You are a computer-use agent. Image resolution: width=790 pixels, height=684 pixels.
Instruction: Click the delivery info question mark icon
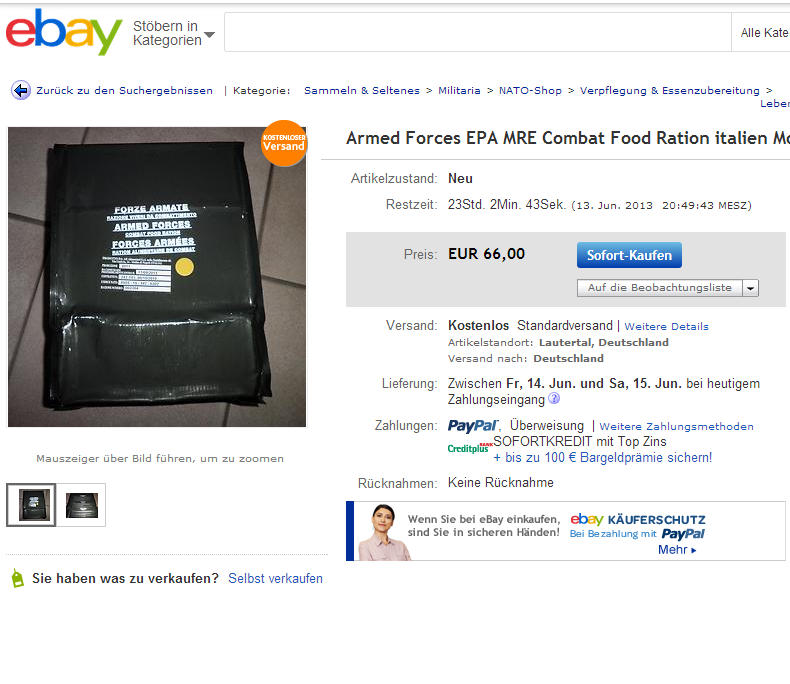(554, 398)
